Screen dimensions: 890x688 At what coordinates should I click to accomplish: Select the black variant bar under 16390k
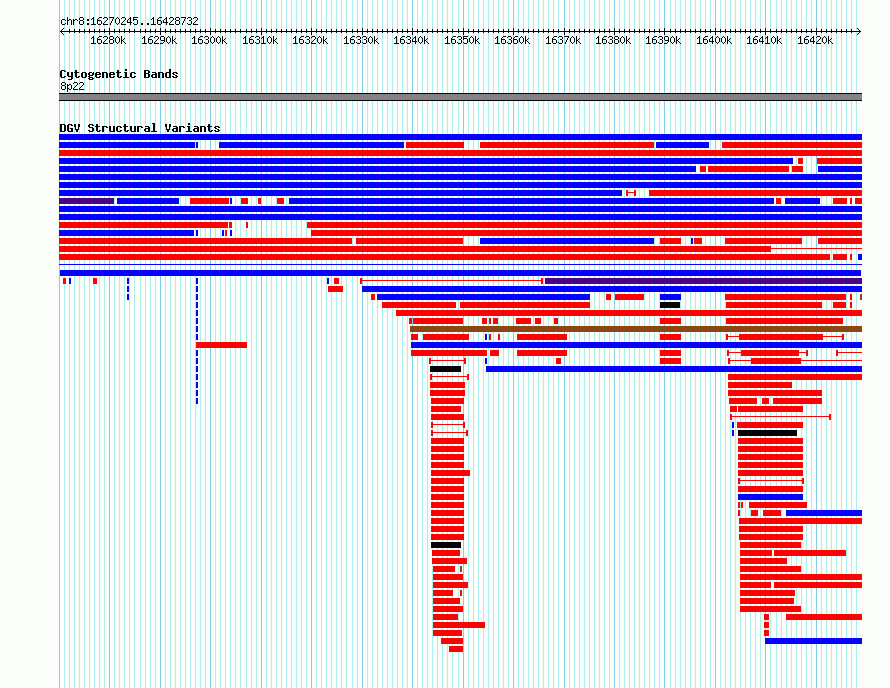click(x=670, y=305)
